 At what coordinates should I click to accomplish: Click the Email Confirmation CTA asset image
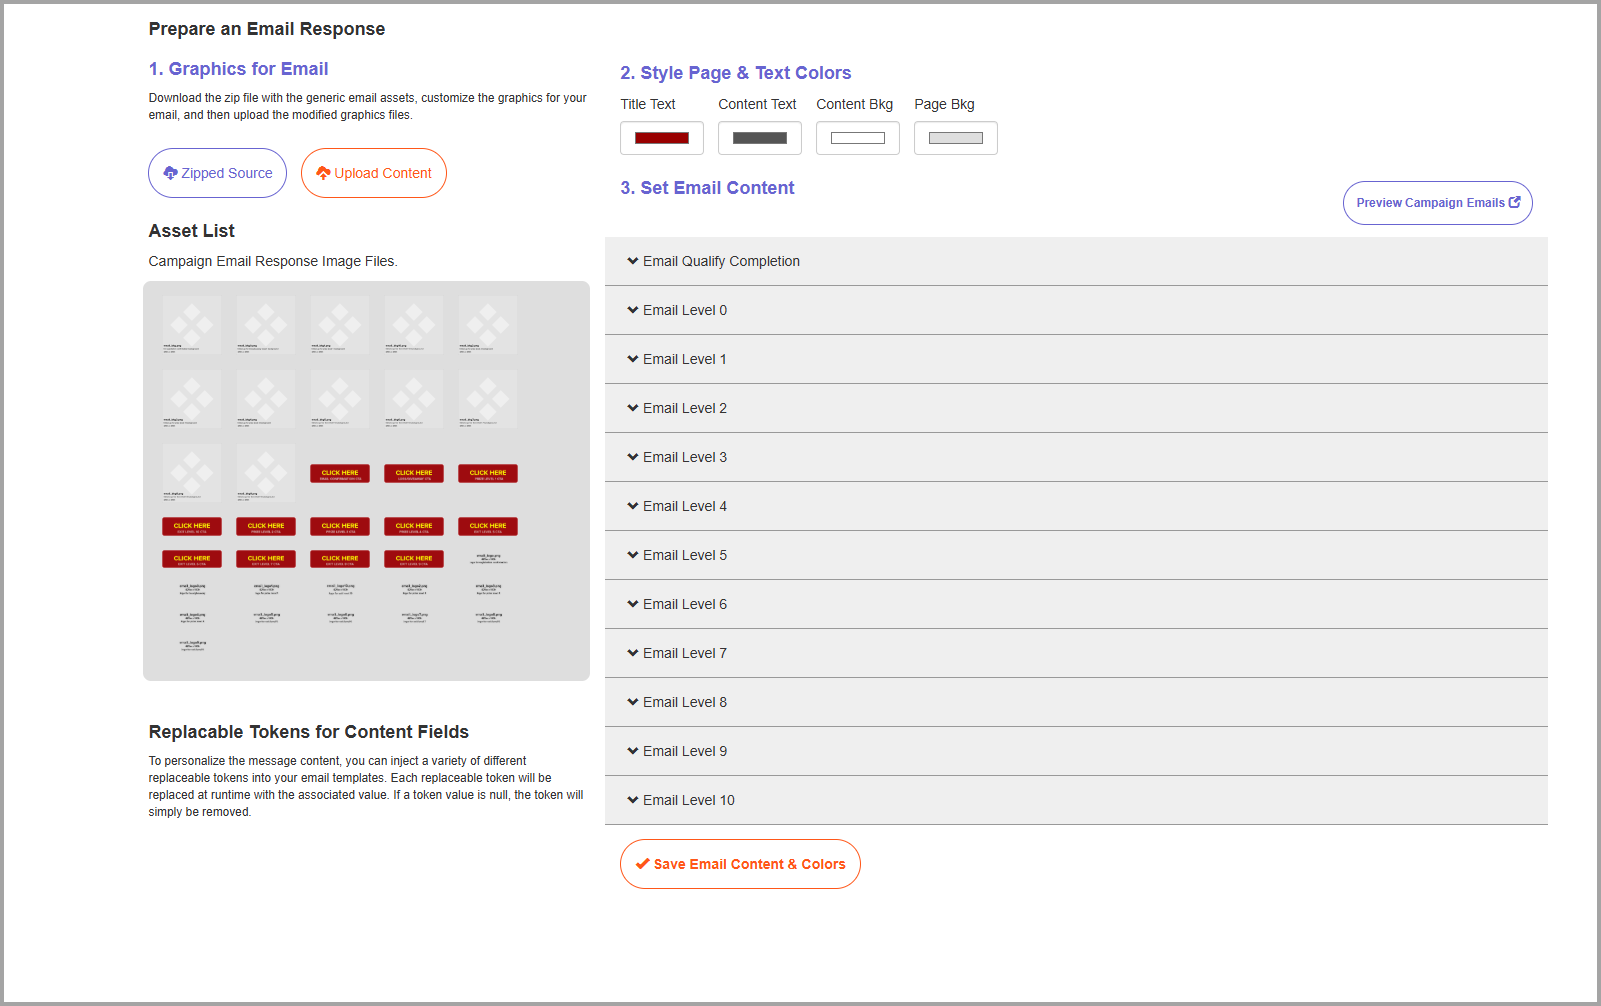pos(340,473)
